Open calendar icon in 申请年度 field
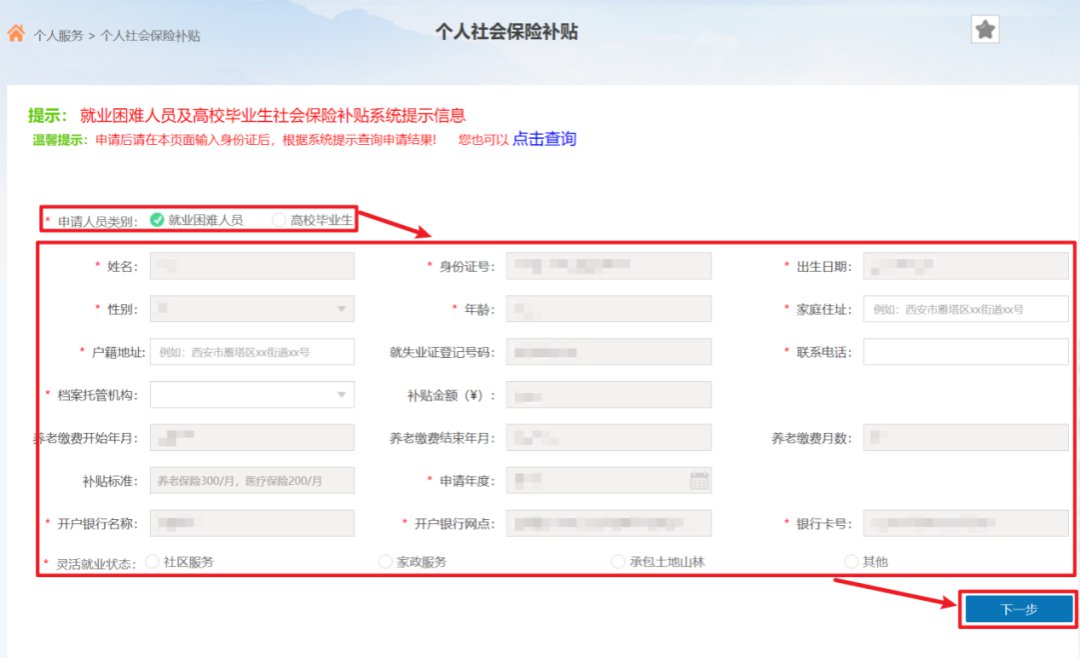The height and width of the screenshot is (658, 1080). (699, 480)
